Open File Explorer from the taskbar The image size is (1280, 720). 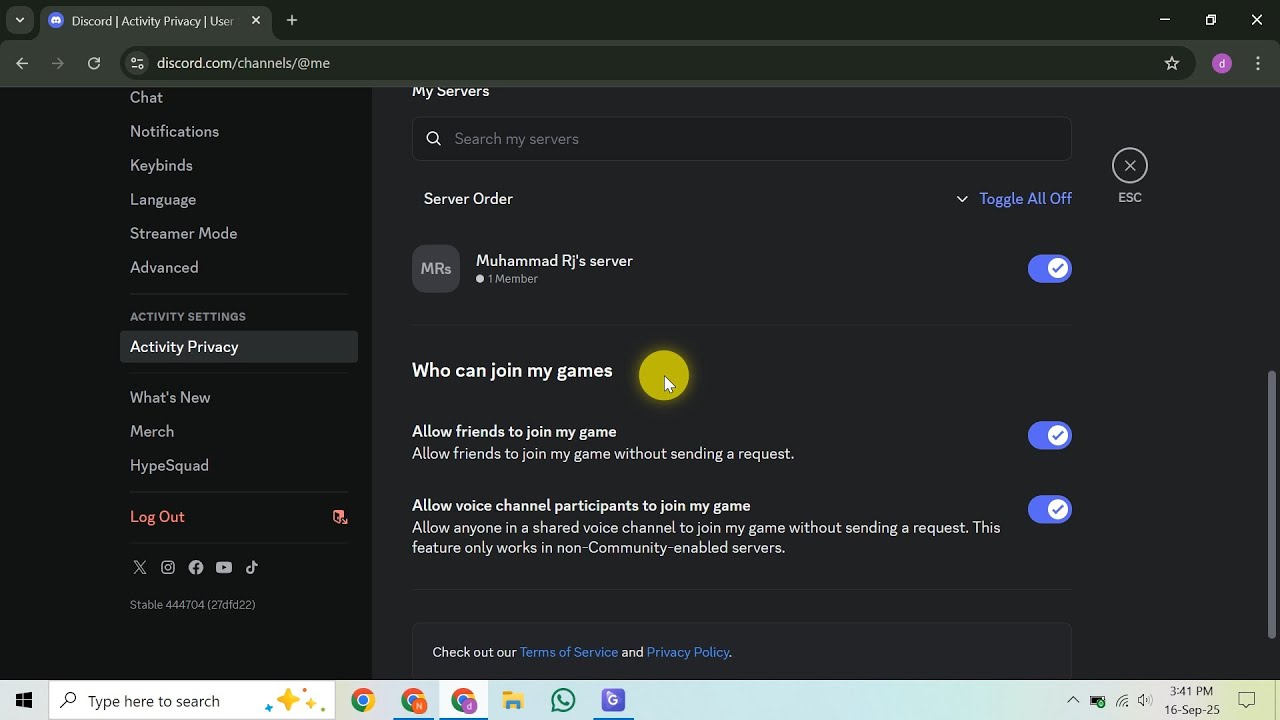(513, 701)
